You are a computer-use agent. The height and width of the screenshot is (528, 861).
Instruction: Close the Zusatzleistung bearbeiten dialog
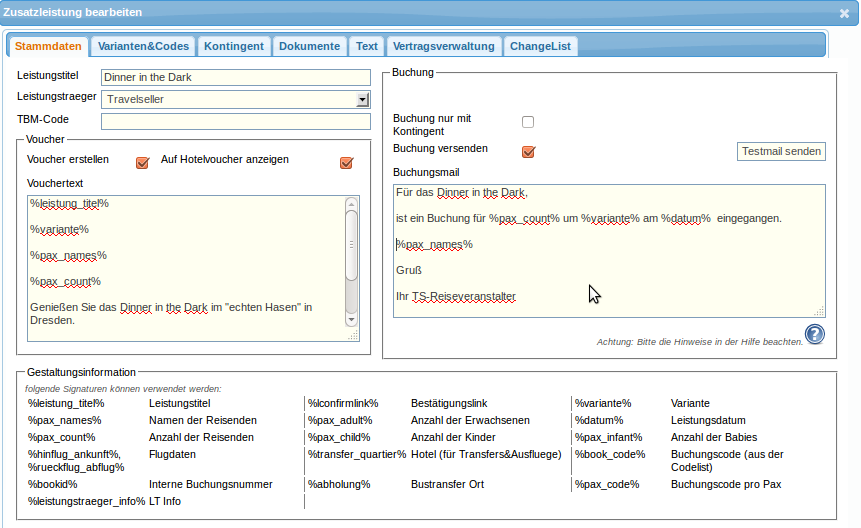844,13
